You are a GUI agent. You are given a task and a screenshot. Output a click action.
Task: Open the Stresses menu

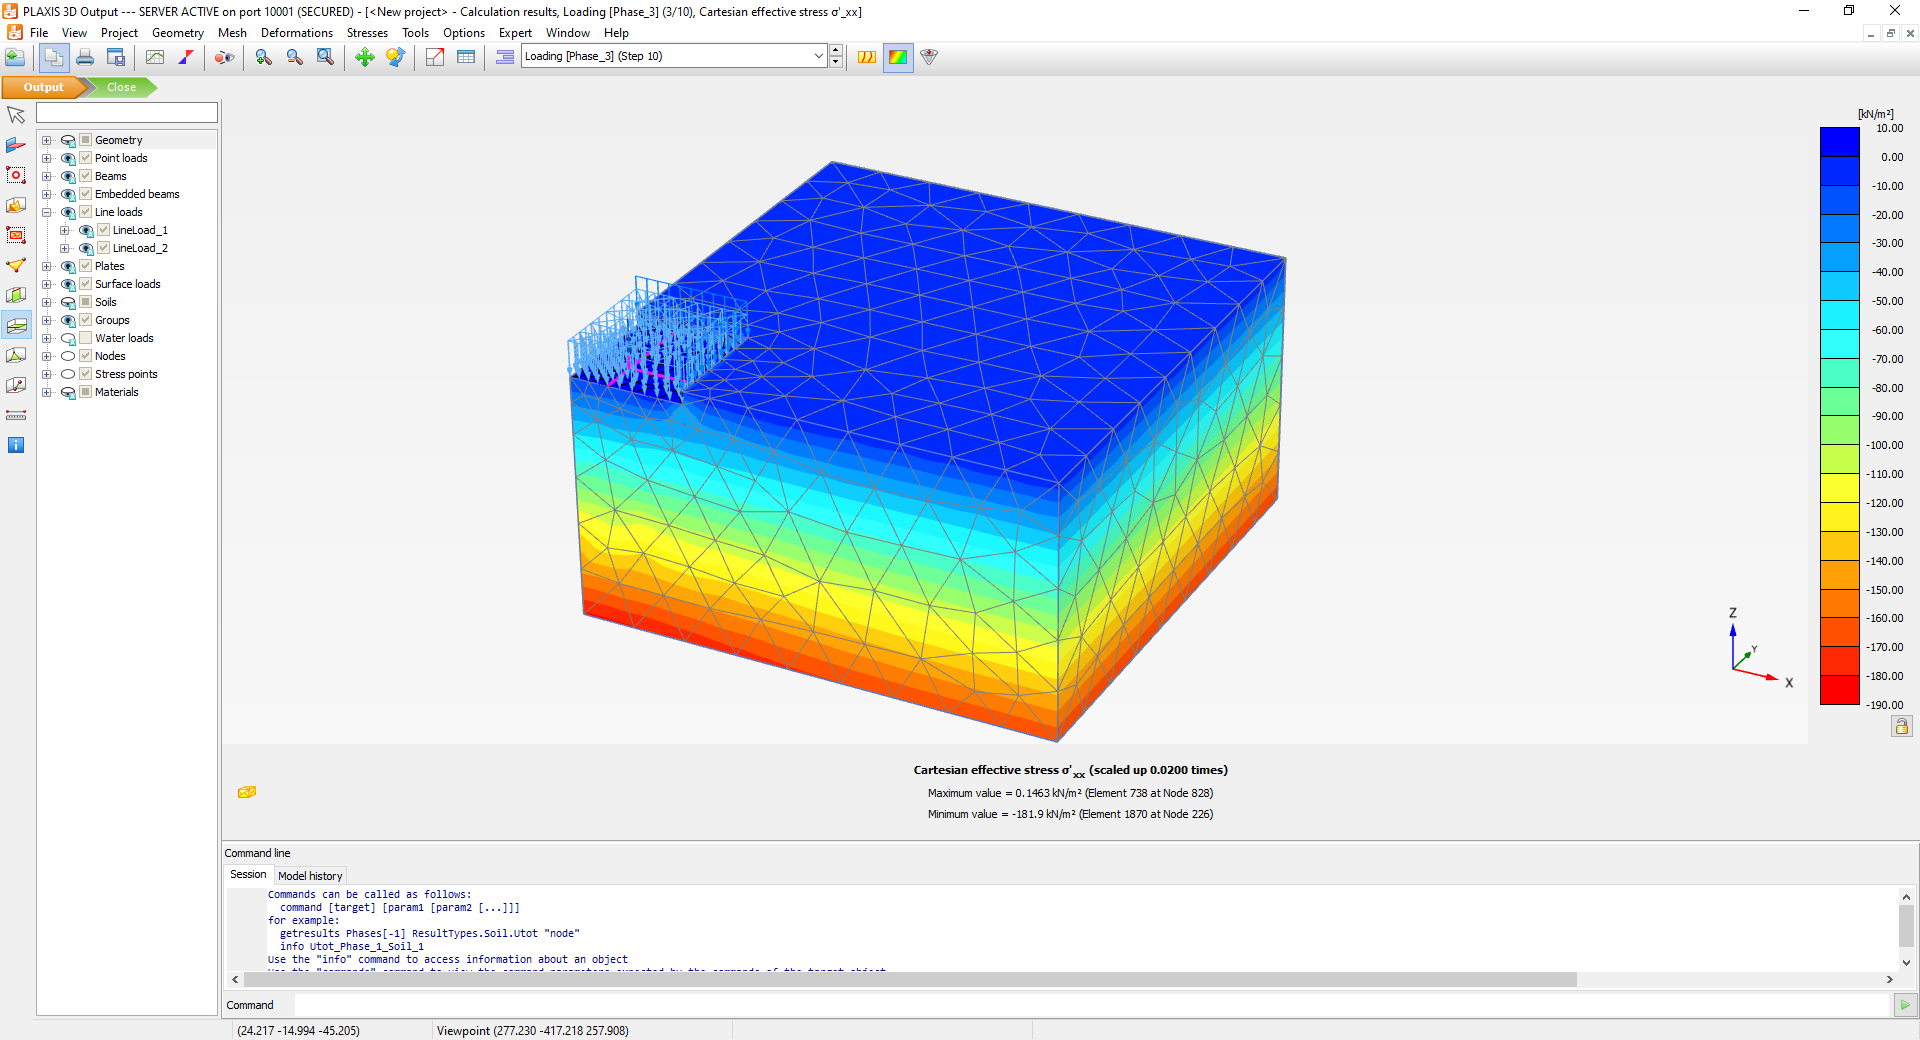(x=367, y=33)
